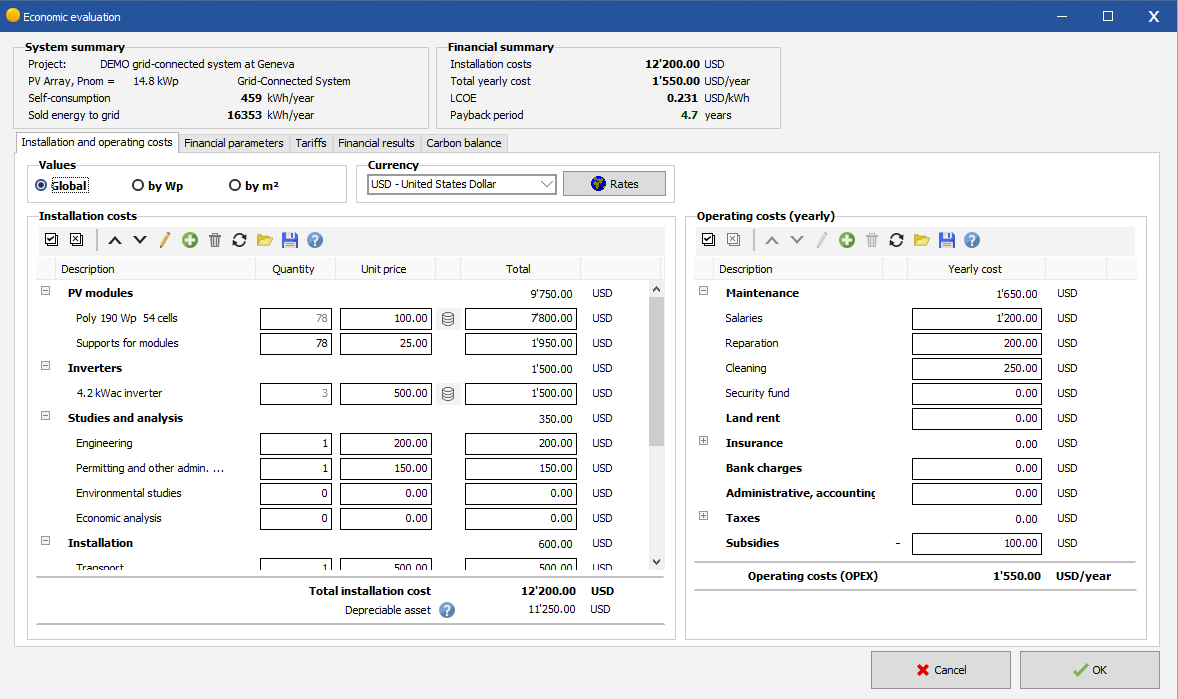
Task: Load operating costs template from folder
Action: tap(922, 241)
